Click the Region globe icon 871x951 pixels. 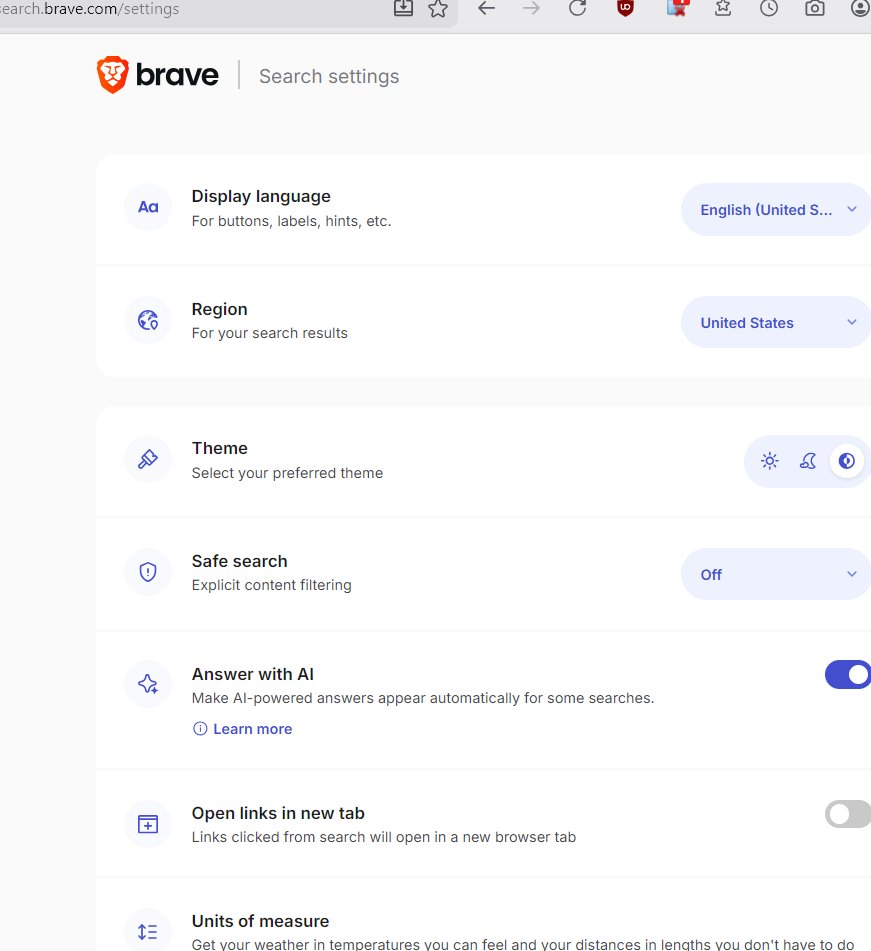click(x=148, y=320)
